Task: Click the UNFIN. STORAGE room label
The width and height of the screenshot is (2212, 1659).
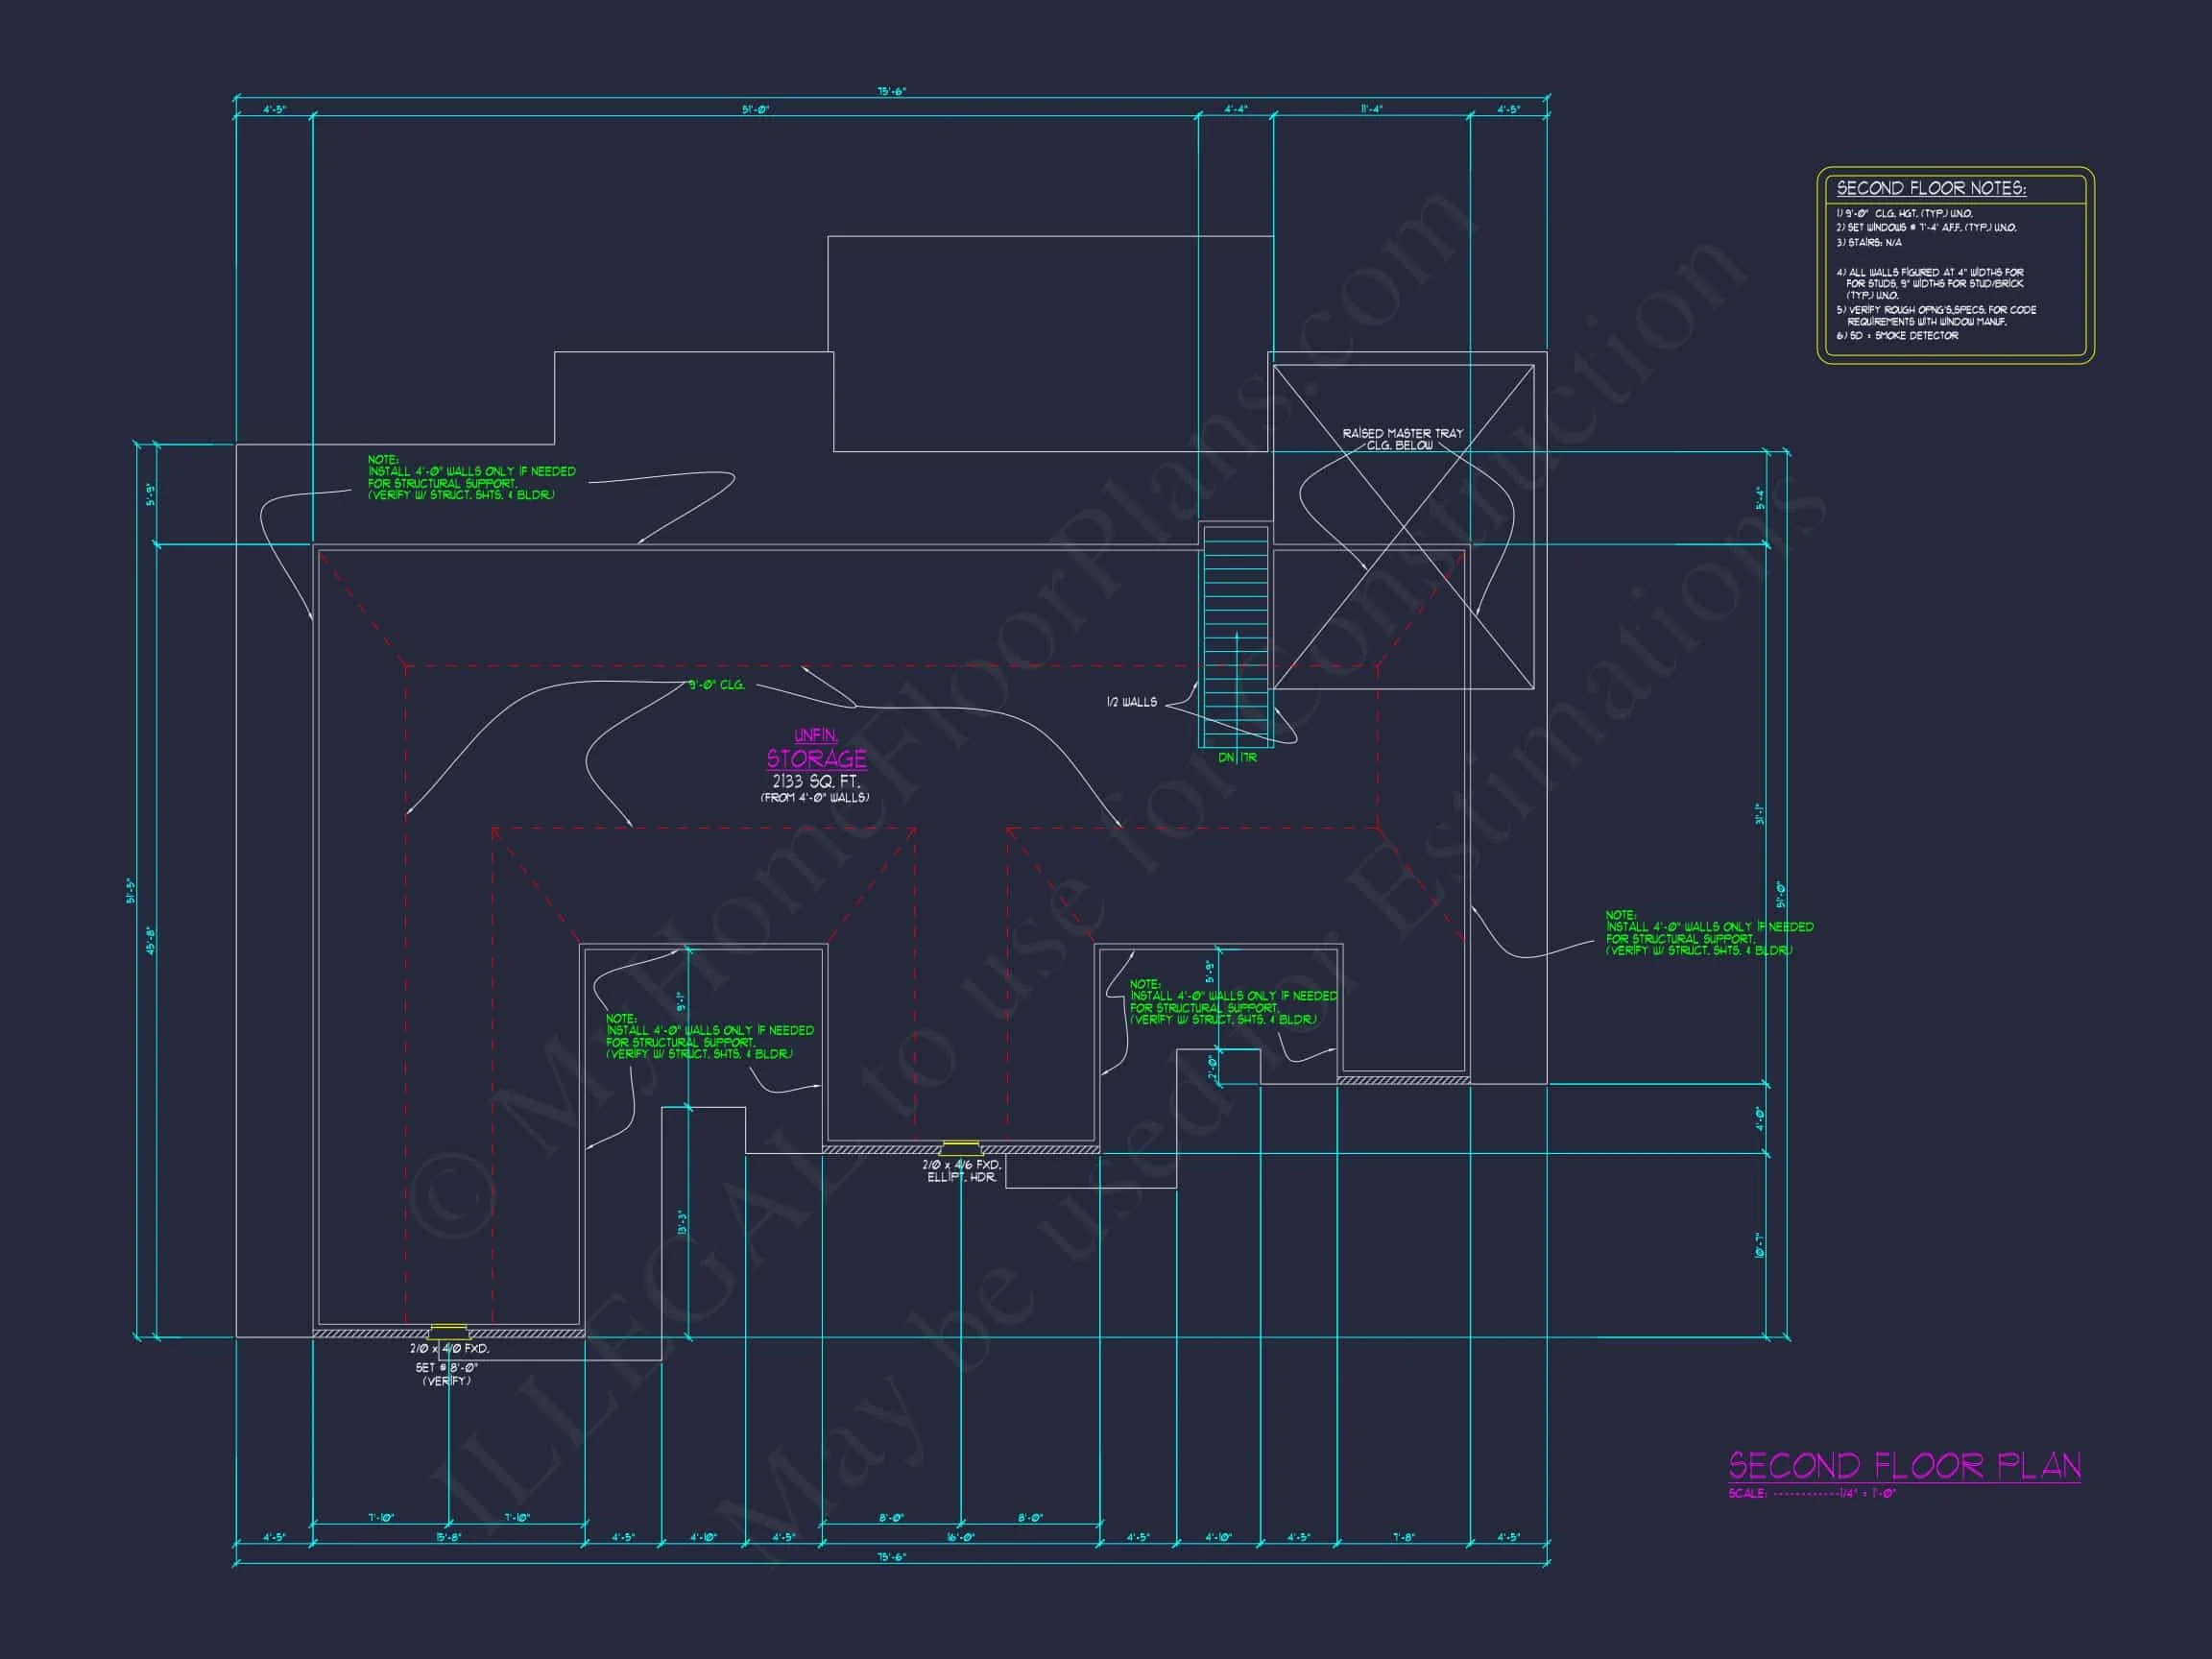Action: [816, 750]
